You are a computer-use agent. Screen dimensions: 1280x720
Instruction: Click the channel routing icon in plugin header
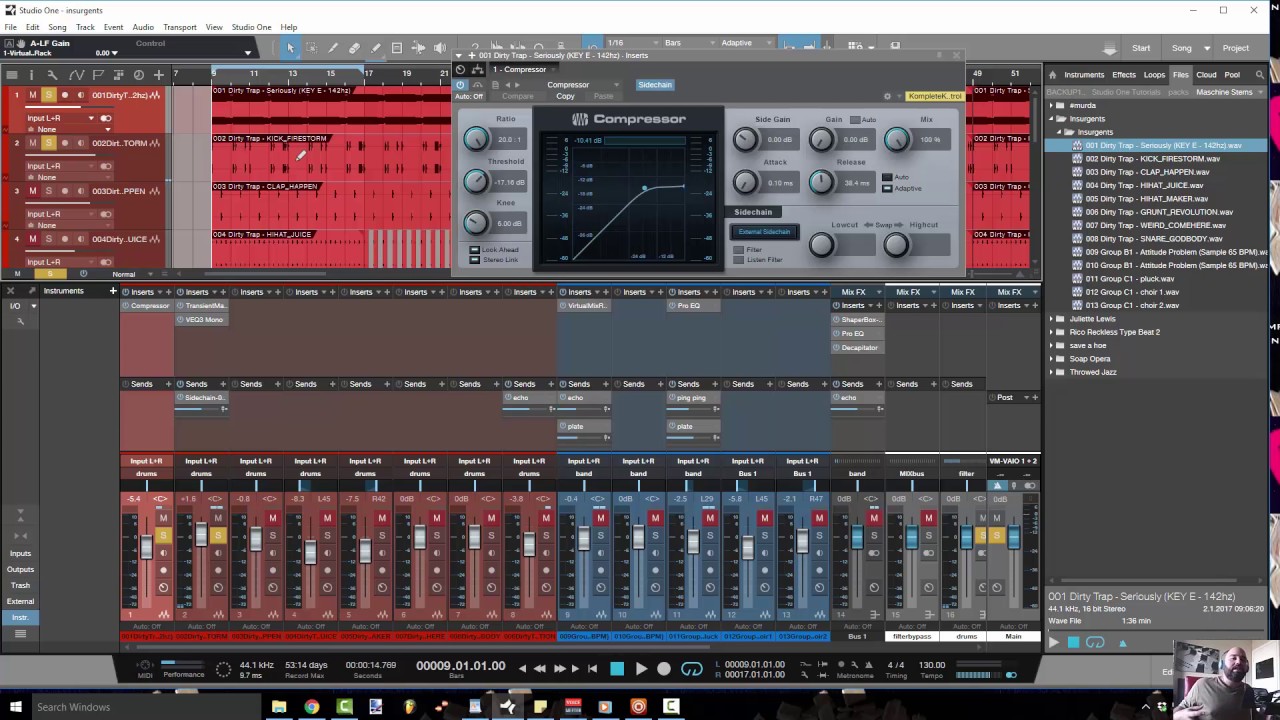[476, 69]
